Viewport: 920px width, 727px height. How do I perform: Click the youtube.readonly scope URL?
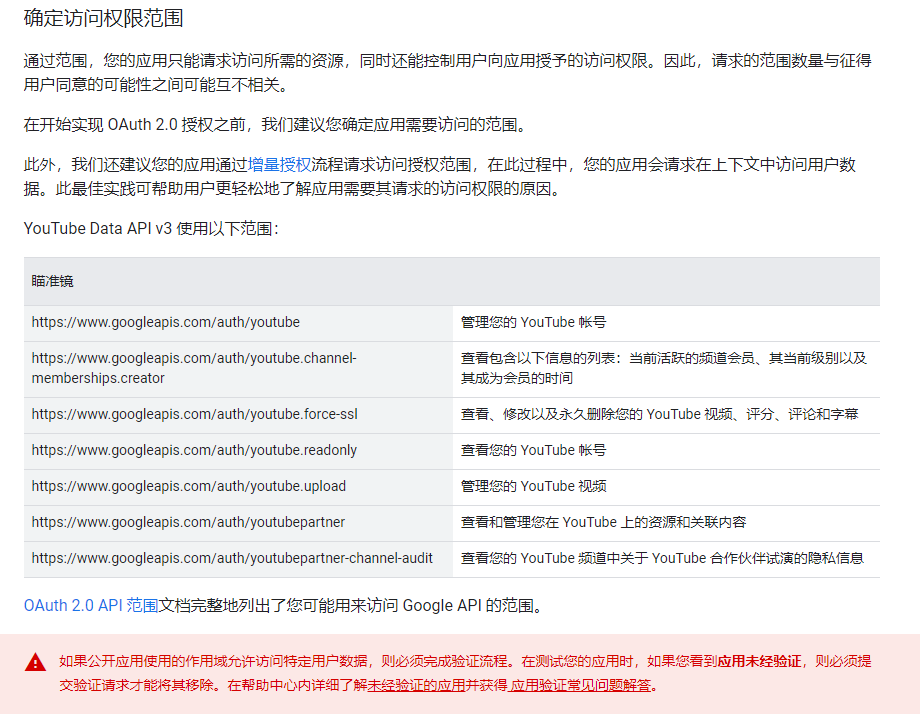(x=194, y=450)
